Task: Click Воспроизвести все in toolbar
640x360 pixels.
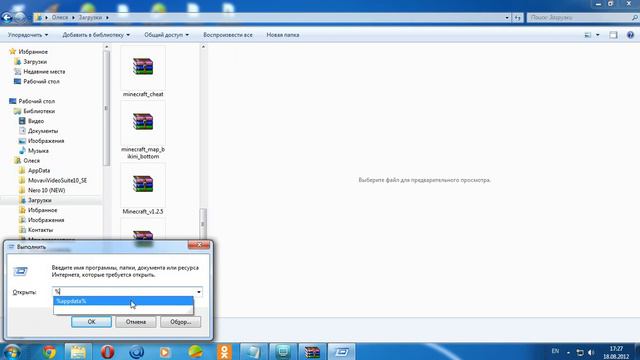Action: [x=228, y=35]
